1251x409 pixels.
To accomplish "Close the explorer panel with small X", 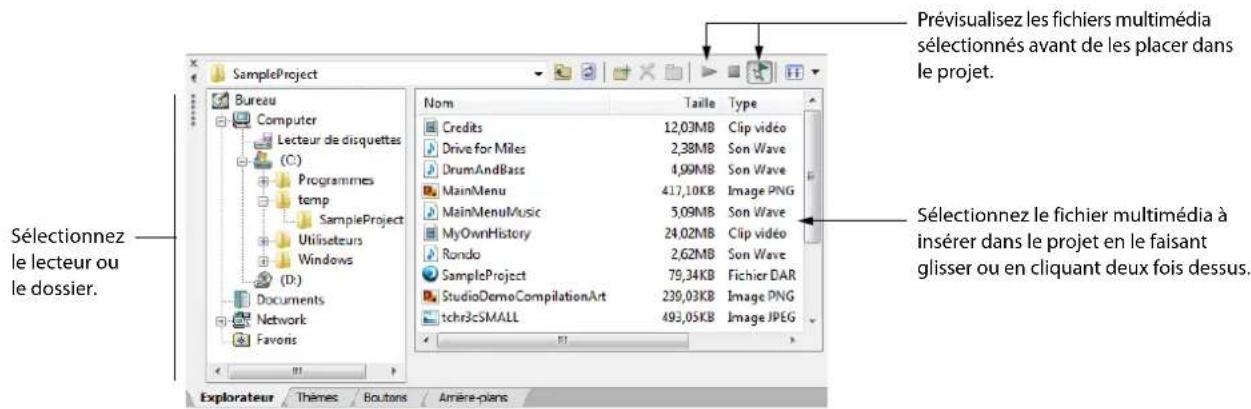I will [193, 61].
